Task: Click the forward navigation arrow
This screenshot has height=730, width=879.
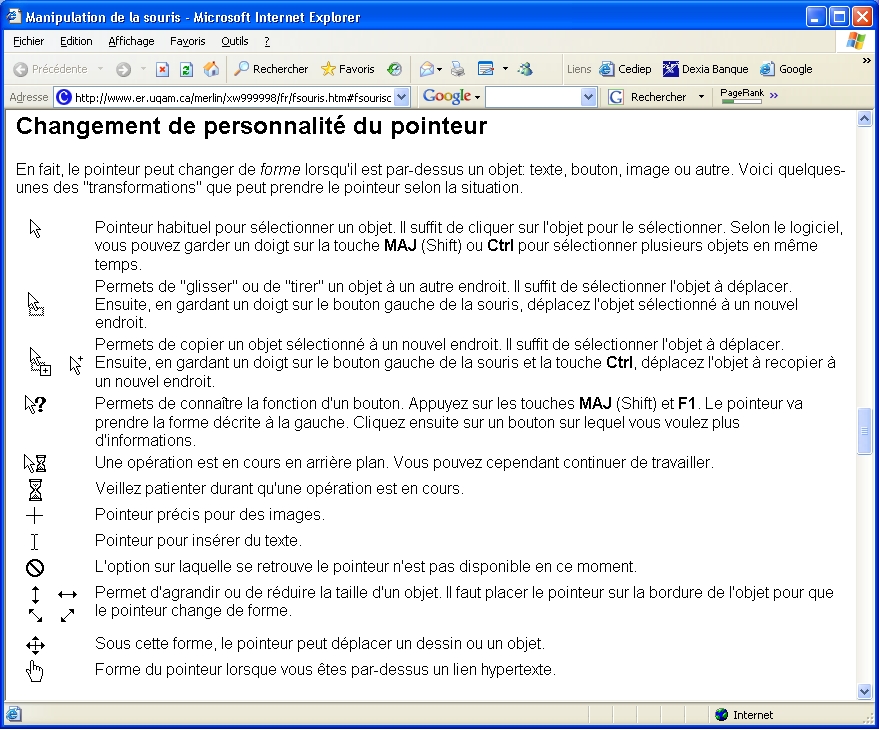Action: coord(123,69)
